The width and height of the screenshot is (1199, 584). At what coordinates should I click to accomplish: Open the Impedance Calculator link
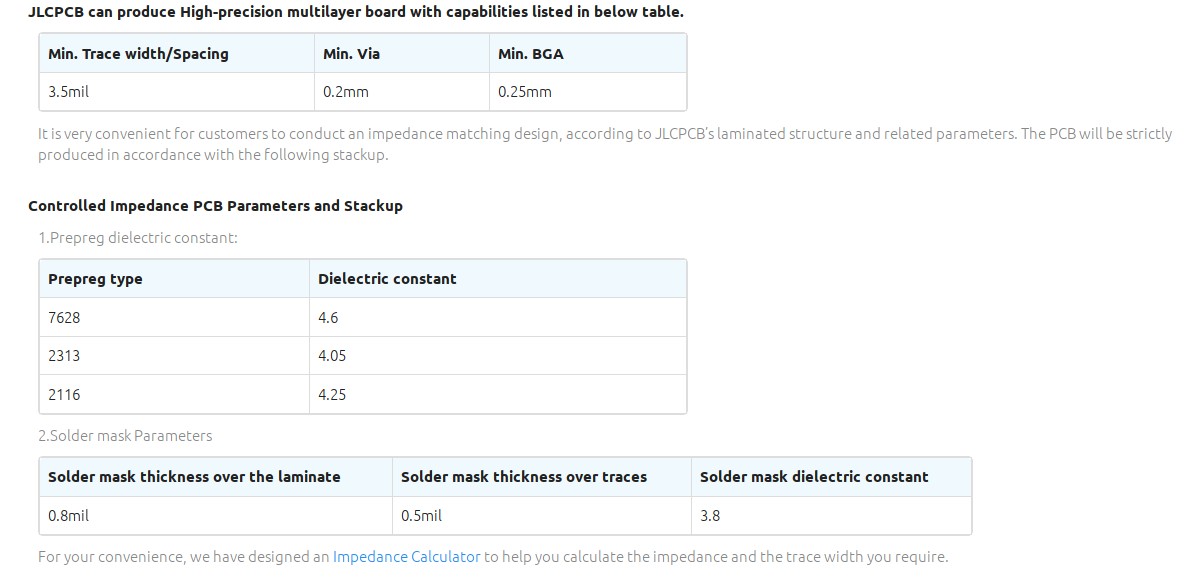point(406,556)
